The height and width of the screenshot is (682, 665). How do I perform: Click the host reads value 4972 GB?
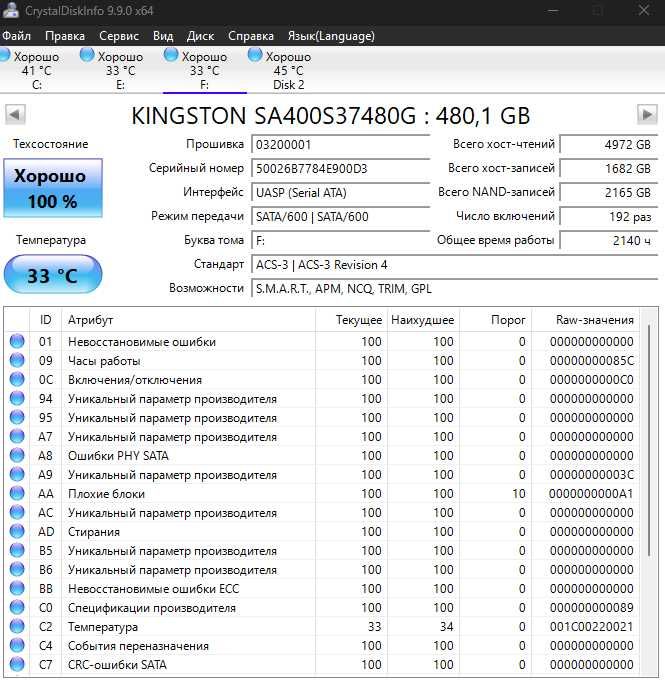(x=609, y=144)
